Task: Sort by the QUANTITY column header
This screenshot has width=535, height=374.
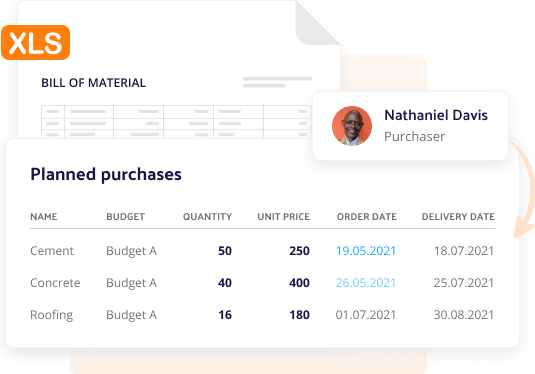Action: pyautogui.click(x=207, y=217)
